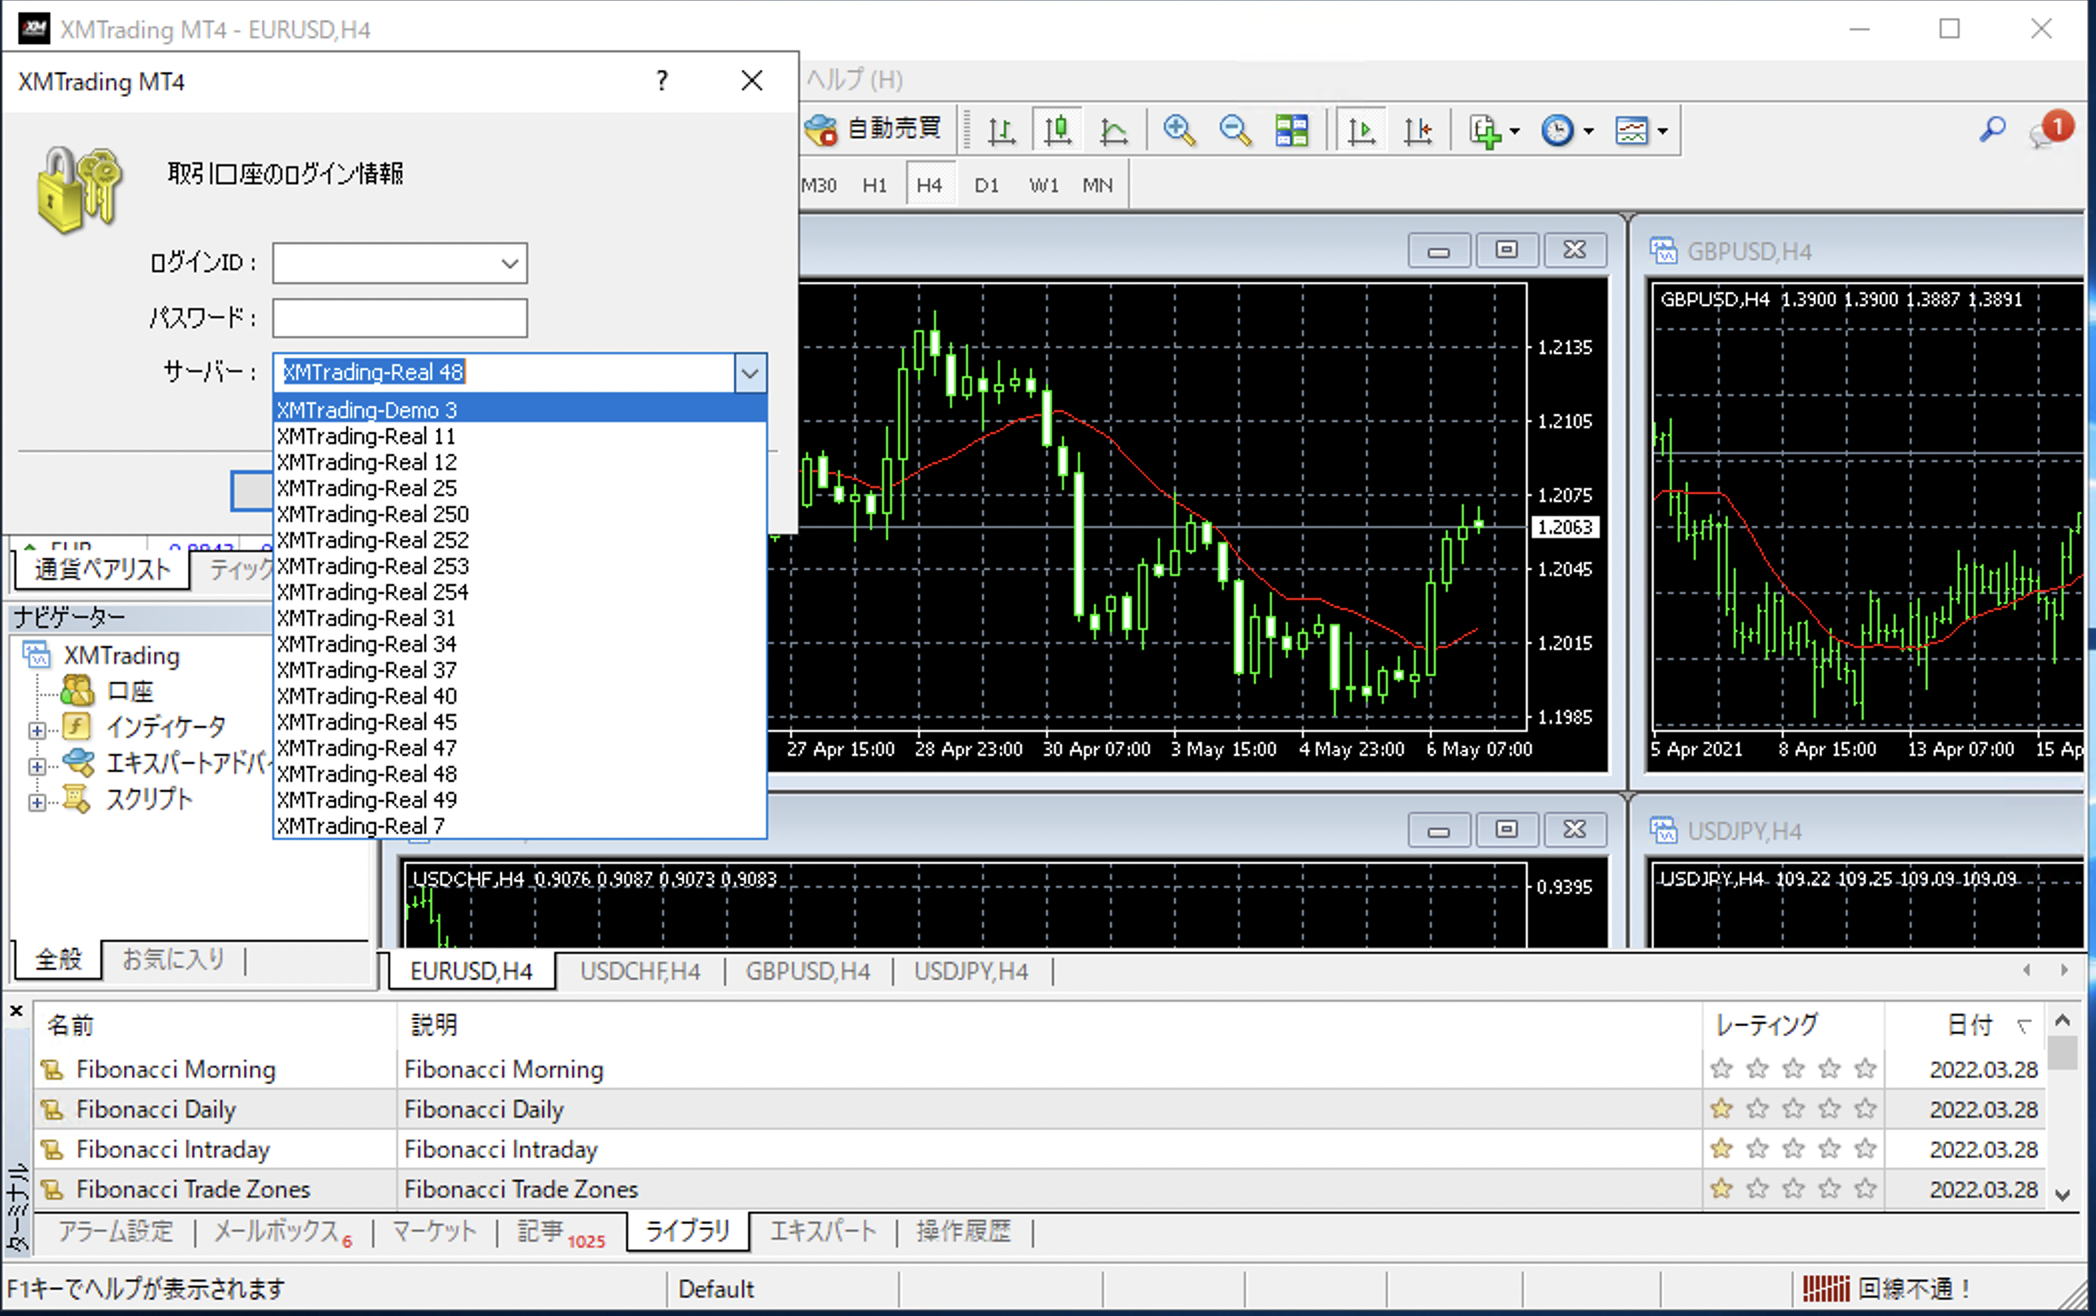Screen dimensions: 2096x1316
Task: Click the パスワード input field
Action: [399, 318]
